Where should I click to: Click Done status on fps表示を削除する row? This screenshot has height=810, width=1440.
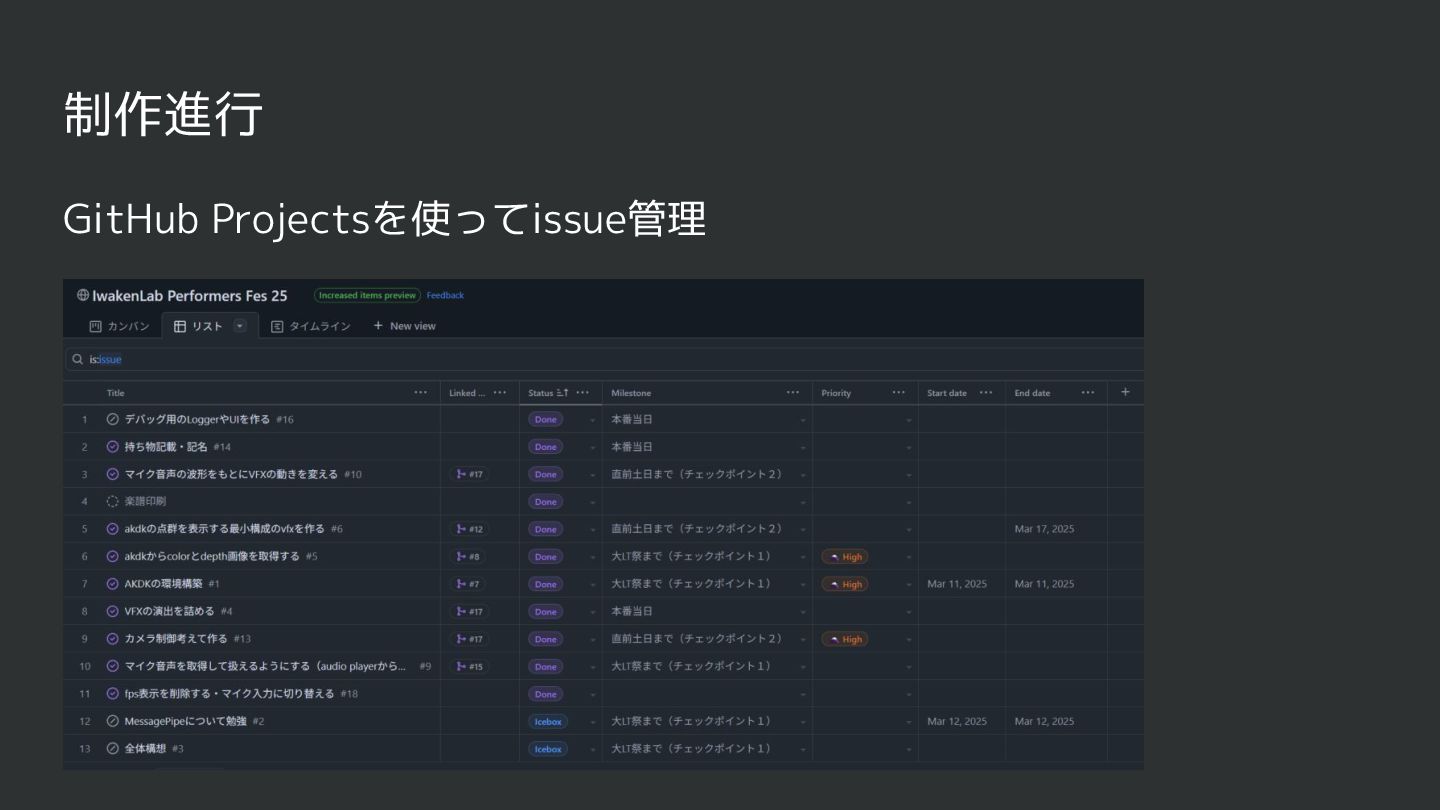point(545,694)
